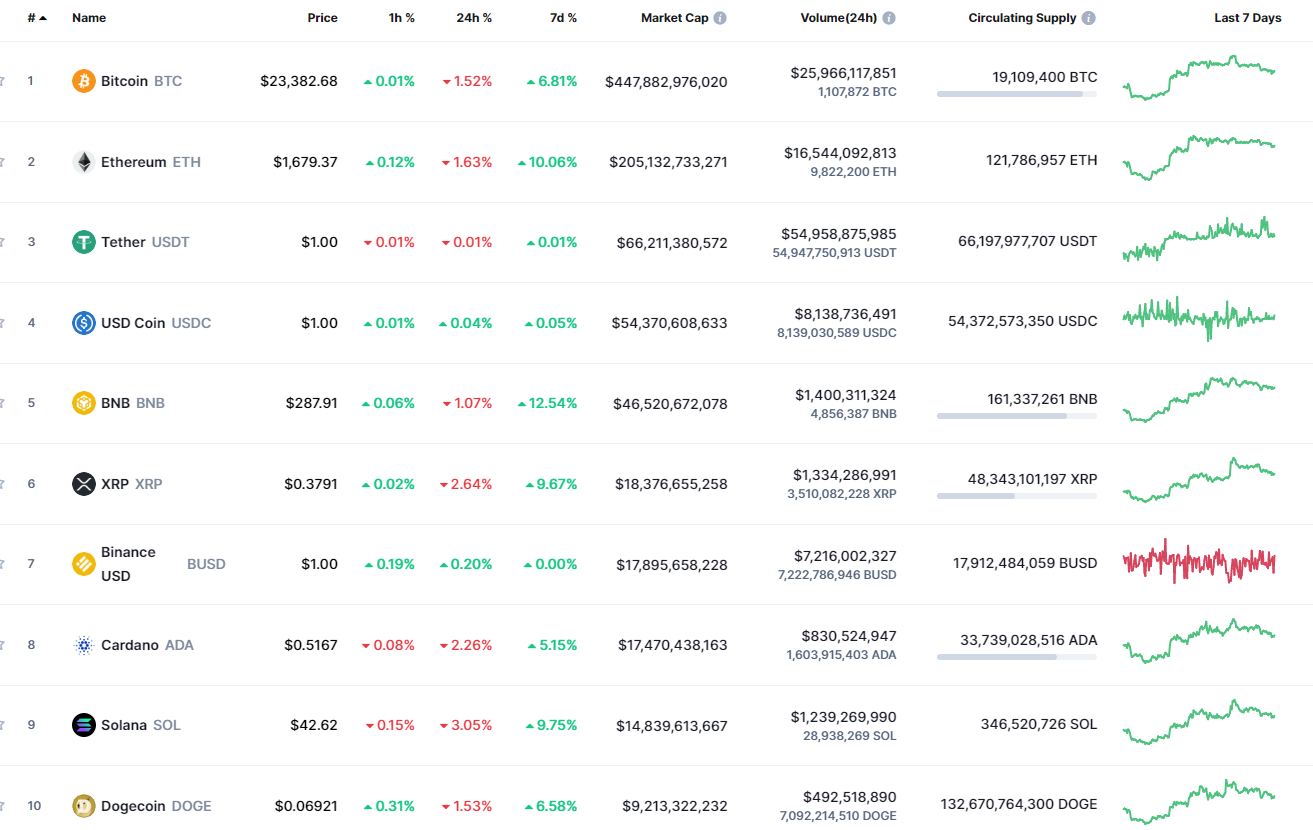Viewport: 1313px width, 830px height.
Task: Open the Binance USD coin page link
Action: [128, 563]
